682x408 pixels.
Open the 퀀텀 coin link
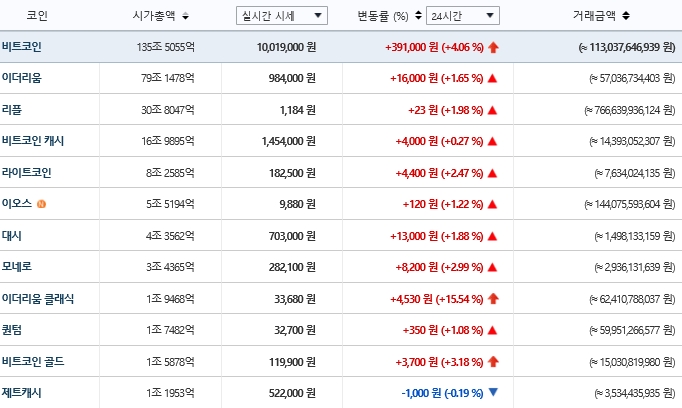point(12,330)
